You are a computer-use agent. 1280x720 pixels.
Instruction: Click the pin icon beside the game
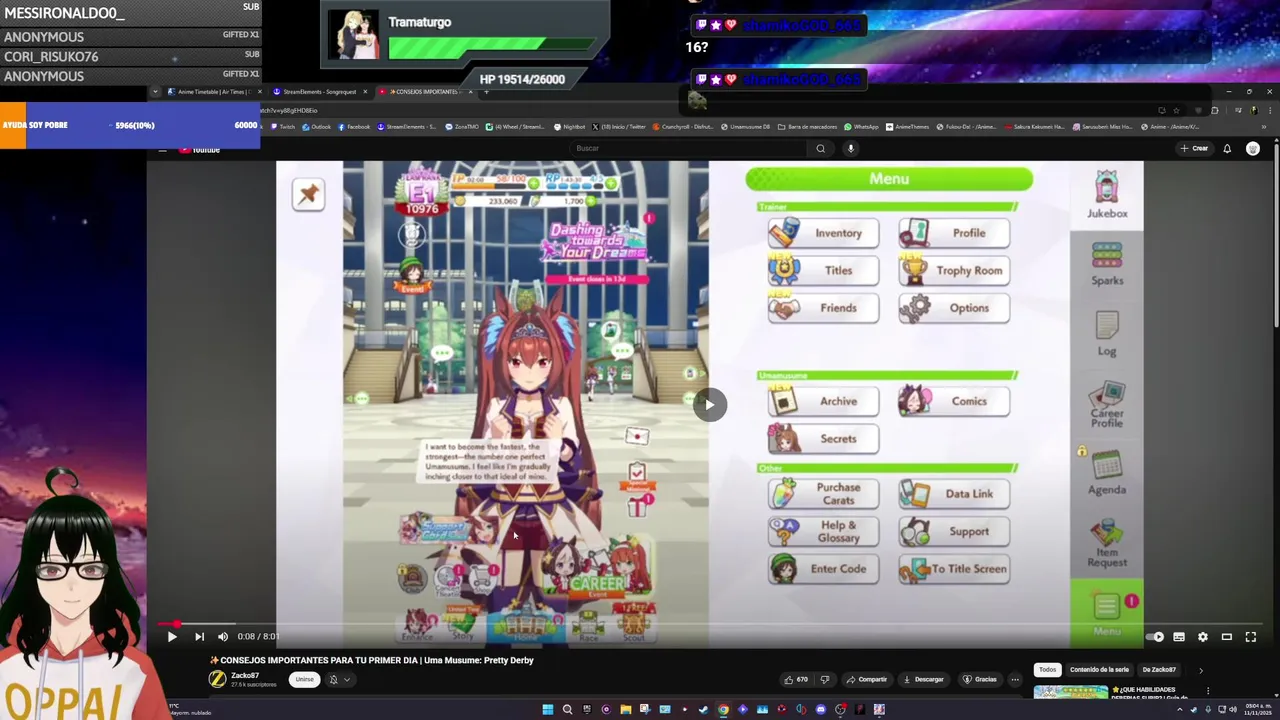coord(308,194)
